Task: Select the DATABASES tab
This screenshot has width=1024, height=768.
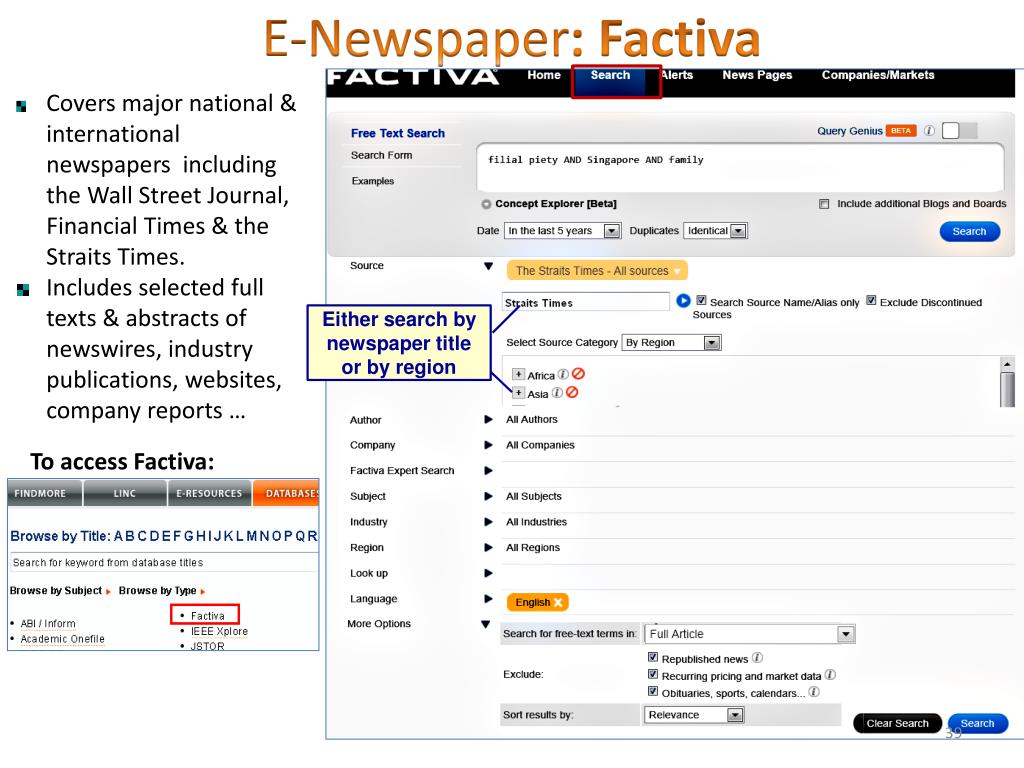Action: click(x=286, y=493)
